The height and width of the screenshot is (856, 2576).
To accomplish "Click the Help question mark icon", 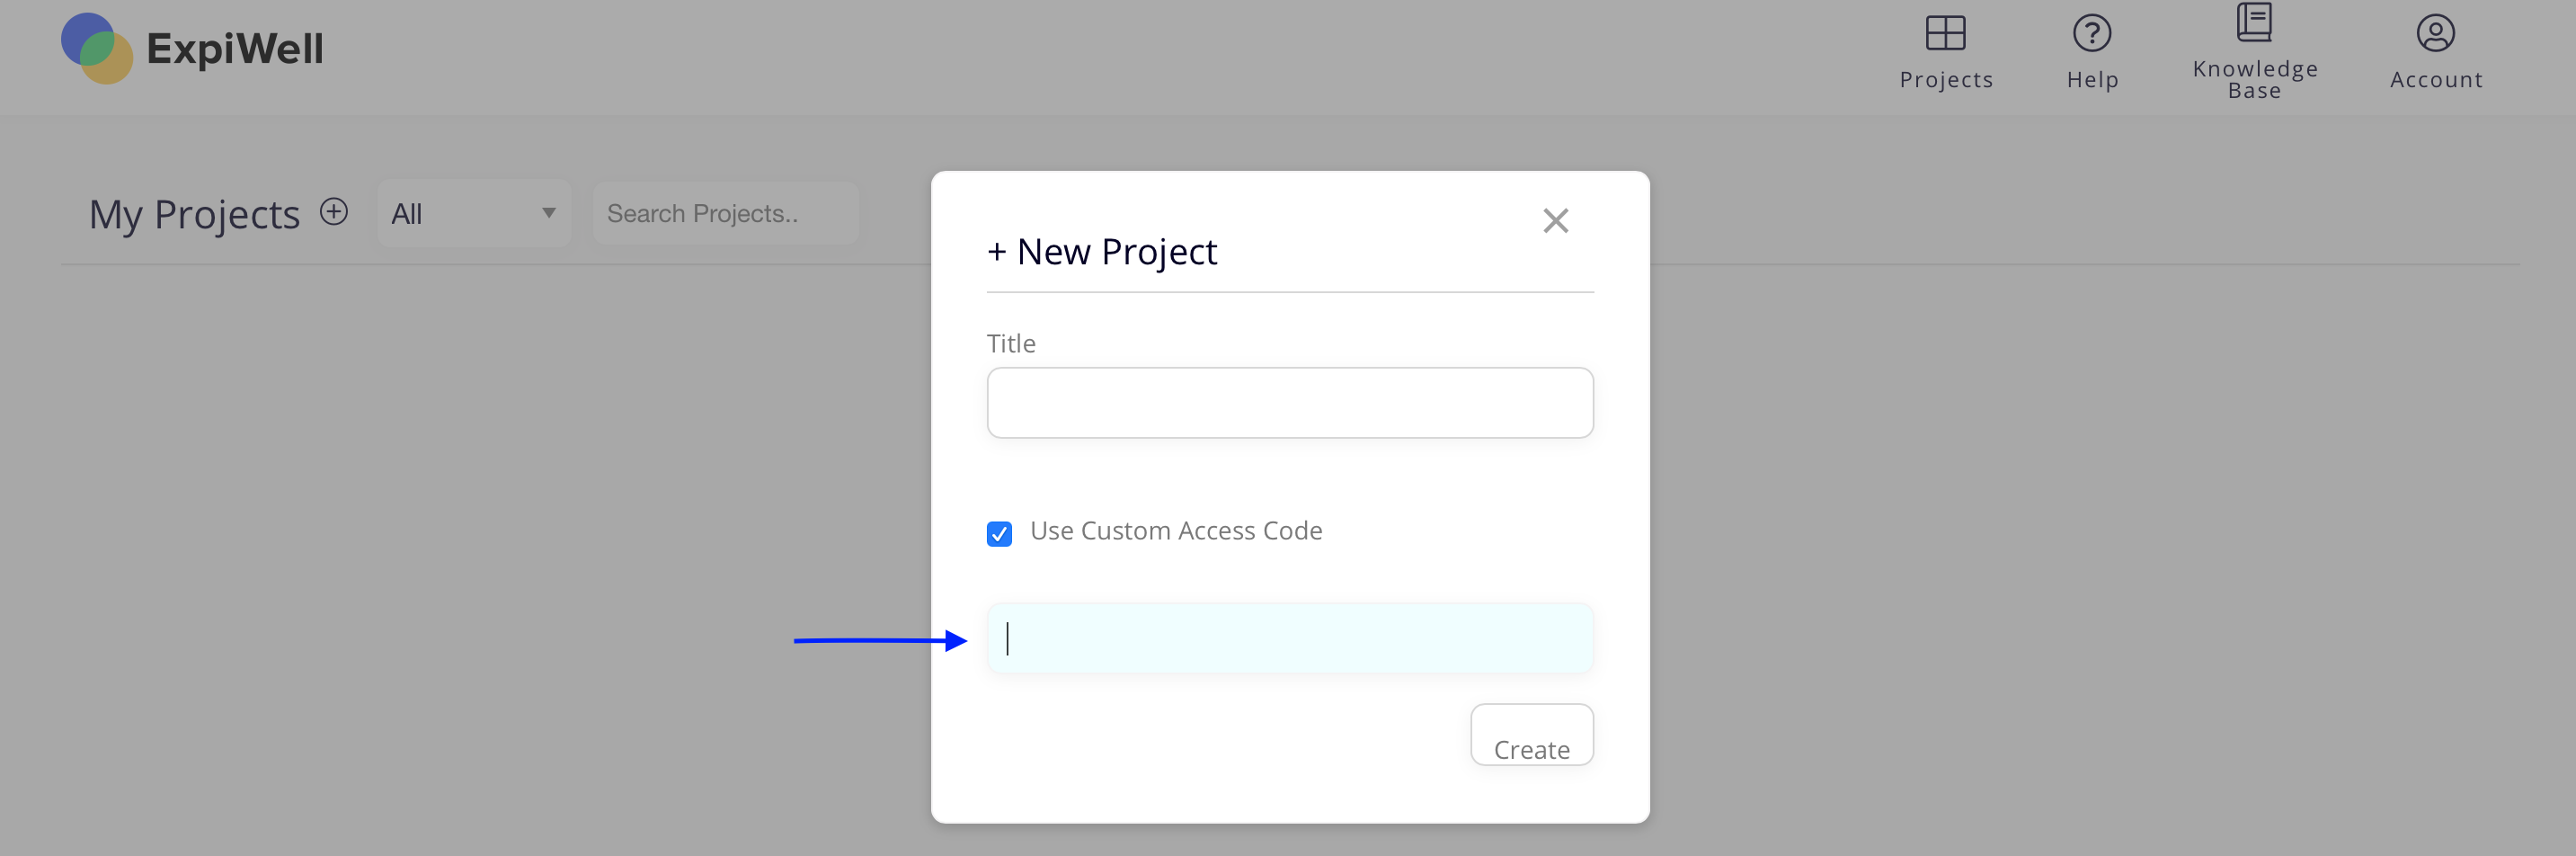I will coord(2091,33).
